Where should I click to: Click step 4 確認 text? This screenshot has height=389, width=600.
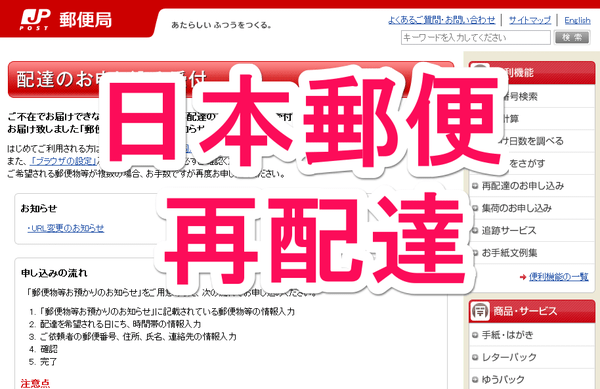tap(49, 349)
